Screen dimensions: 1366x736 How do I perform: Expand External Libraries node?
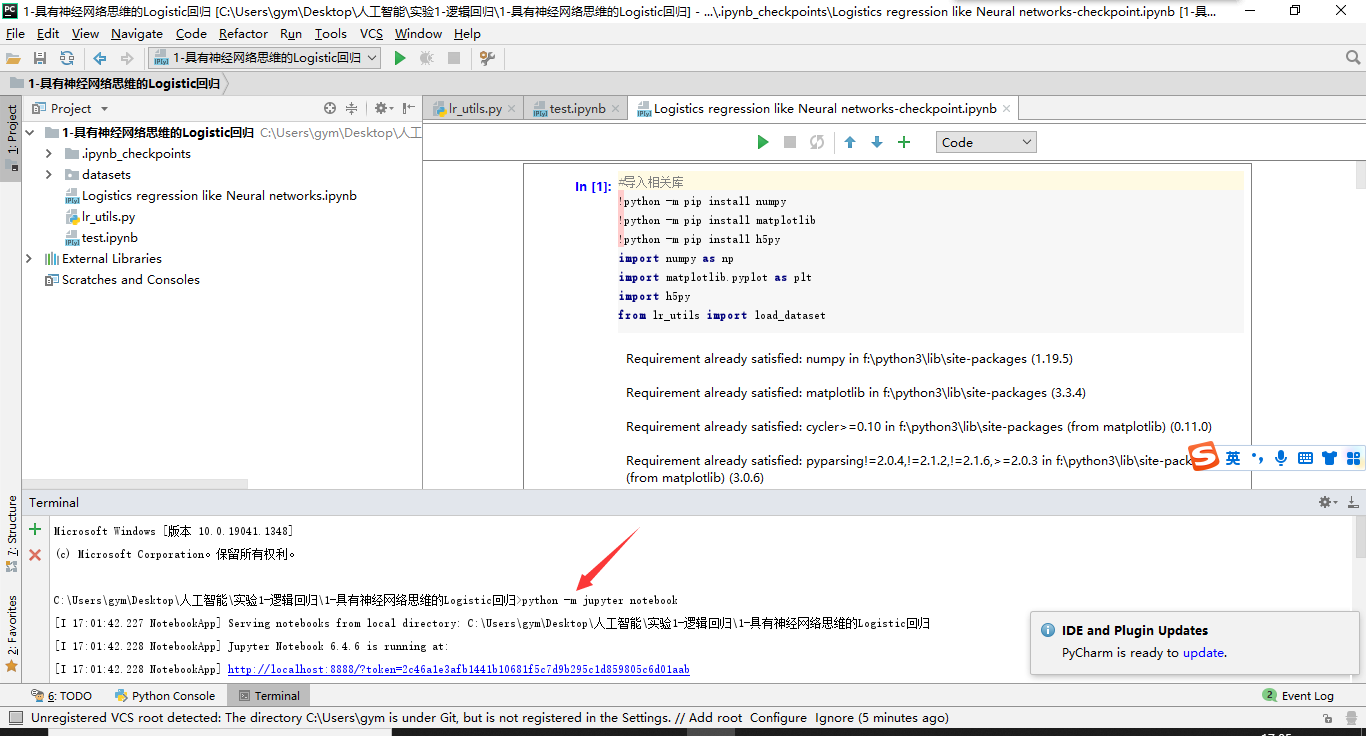[x=29, y=258]
